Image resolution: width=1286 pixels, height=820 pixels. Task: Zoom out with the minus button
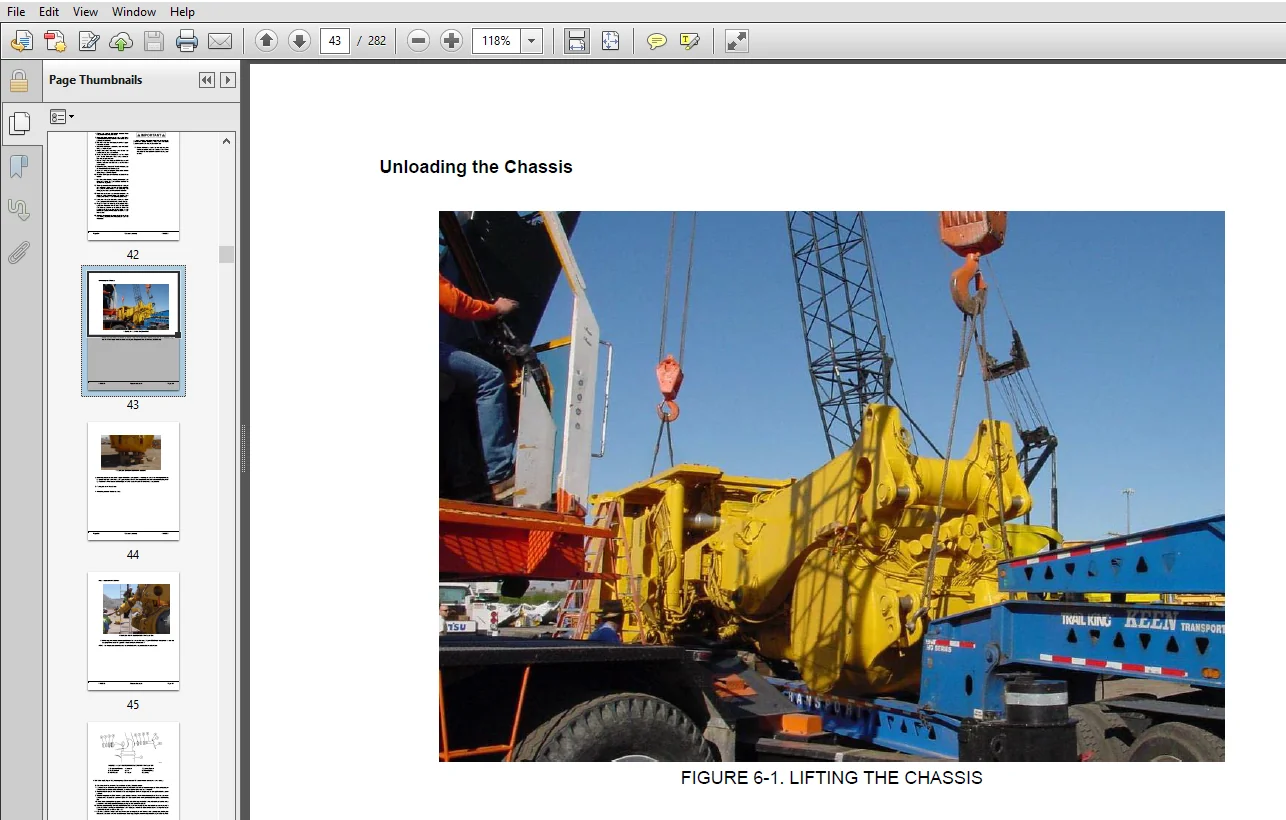pyautogui.click(x=418, y=41)
